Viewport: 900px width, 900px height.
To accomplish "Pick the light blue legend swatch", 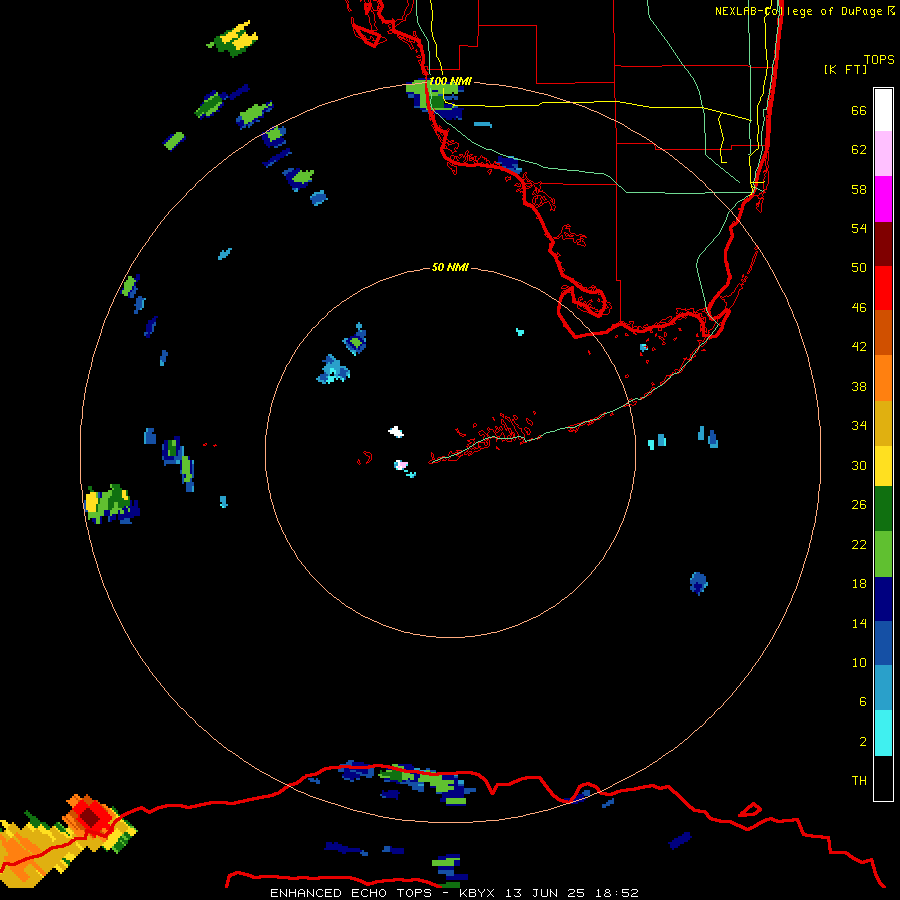I will tap(883, 688).
